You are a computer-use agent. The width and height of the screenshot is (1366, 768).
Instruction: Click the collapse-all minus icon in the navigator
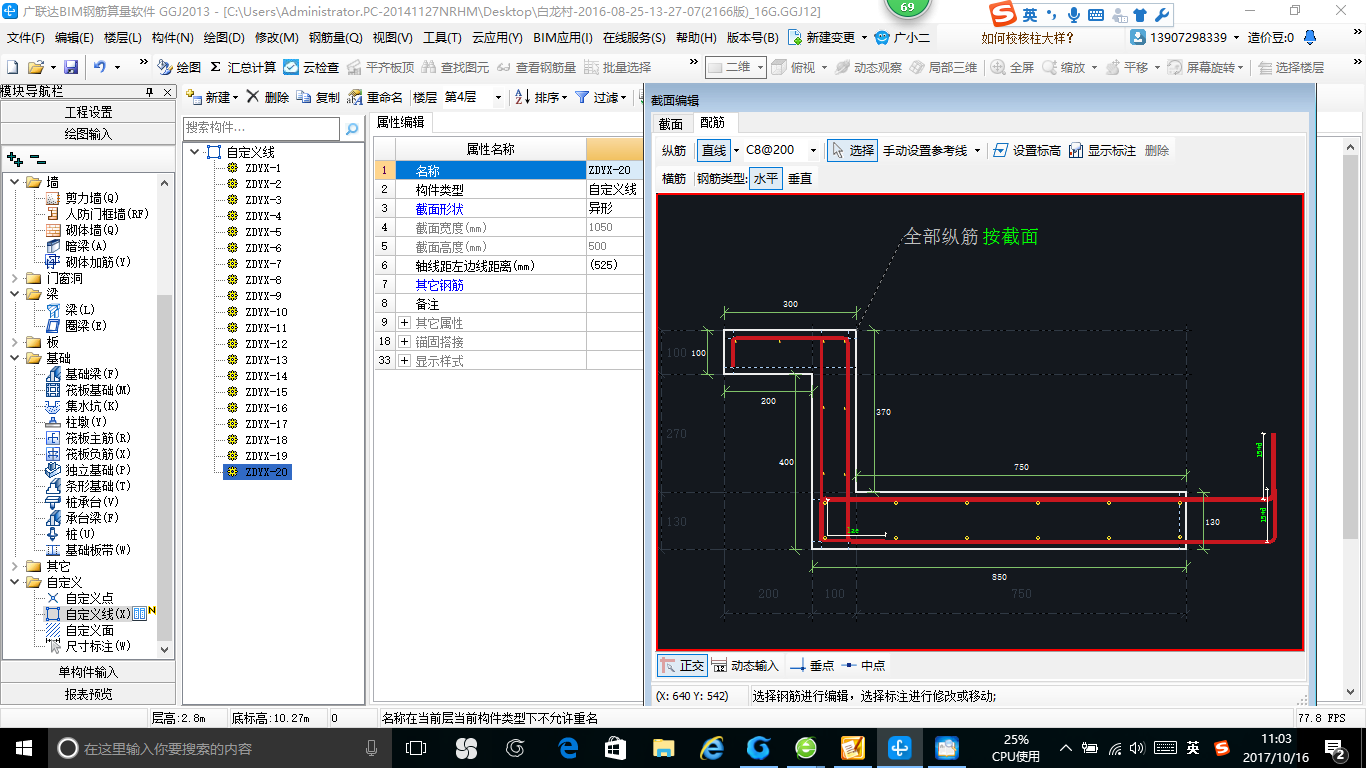click(x=37, y=159)
